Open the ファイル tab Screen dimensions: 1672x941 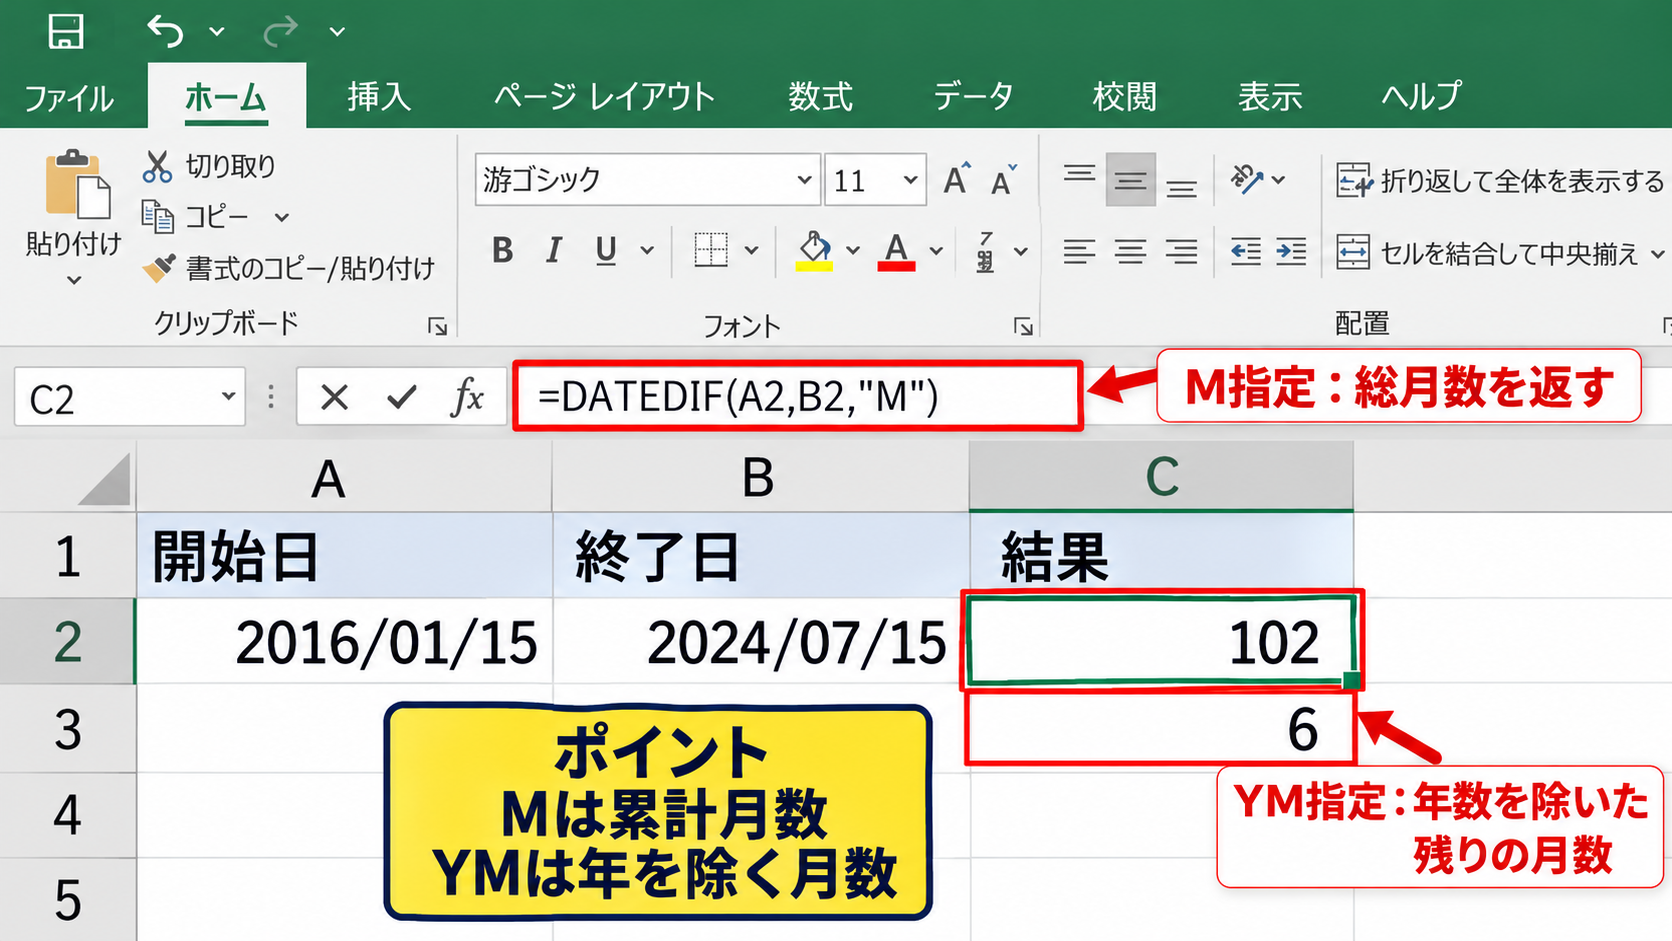69,97
